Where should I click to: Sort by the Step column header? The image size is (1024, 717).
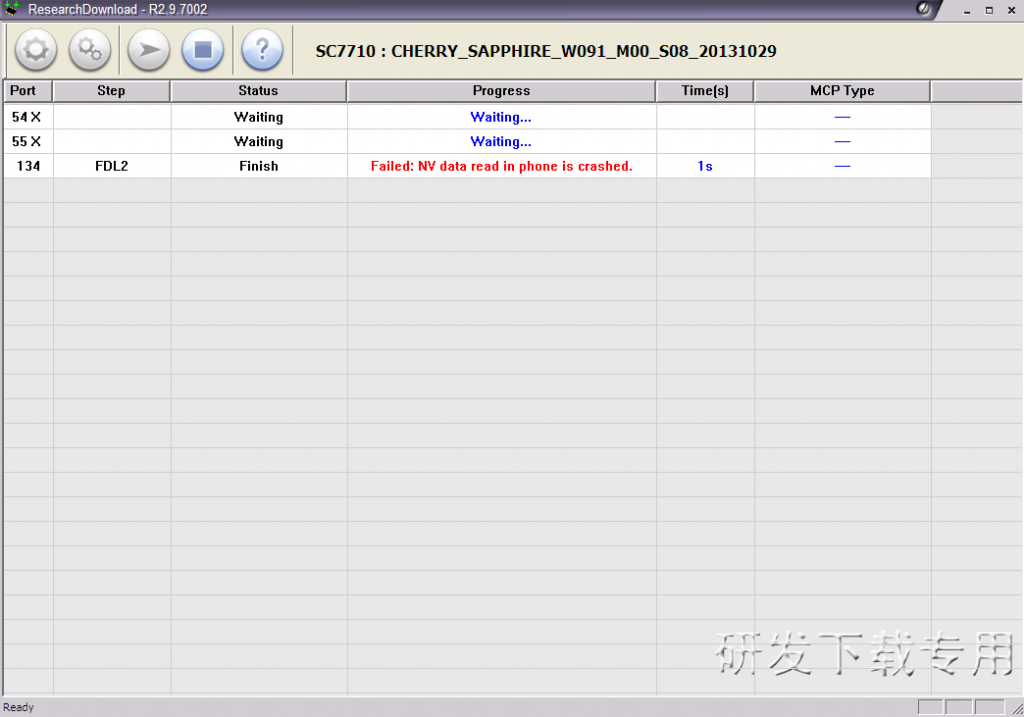(111, 90)
